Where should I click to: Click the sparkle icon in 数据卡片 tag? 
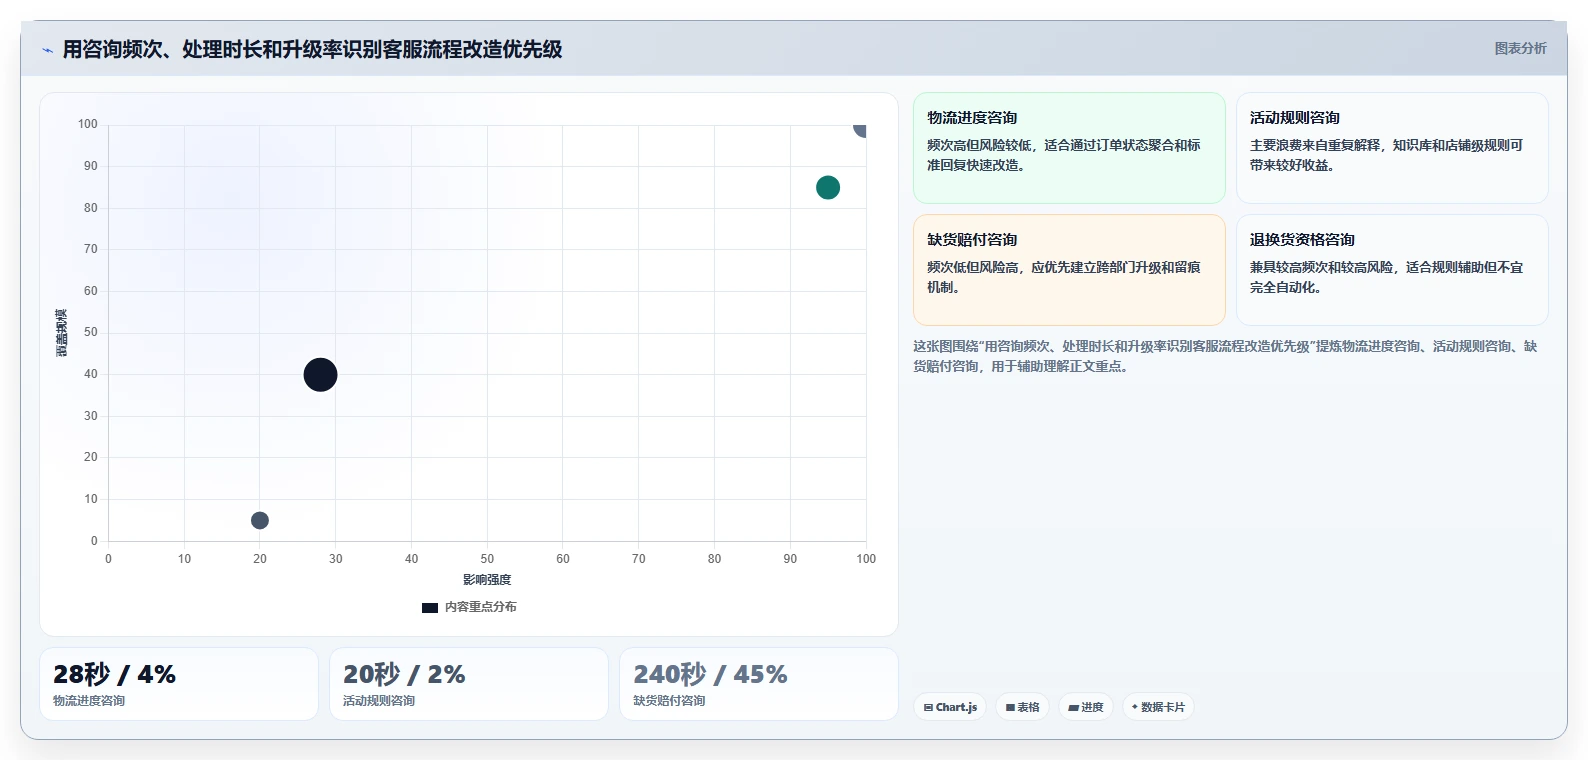(1134, 707)
